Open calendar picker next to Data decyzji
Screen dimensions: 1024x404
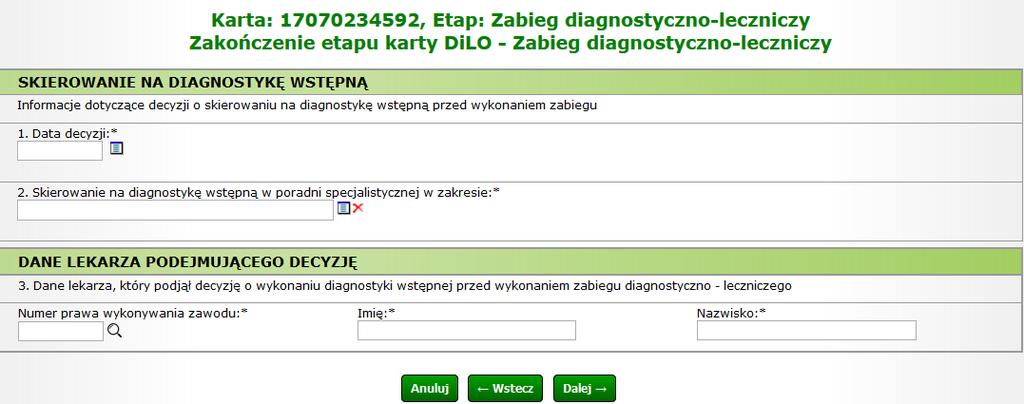click(x=116, y=148)
